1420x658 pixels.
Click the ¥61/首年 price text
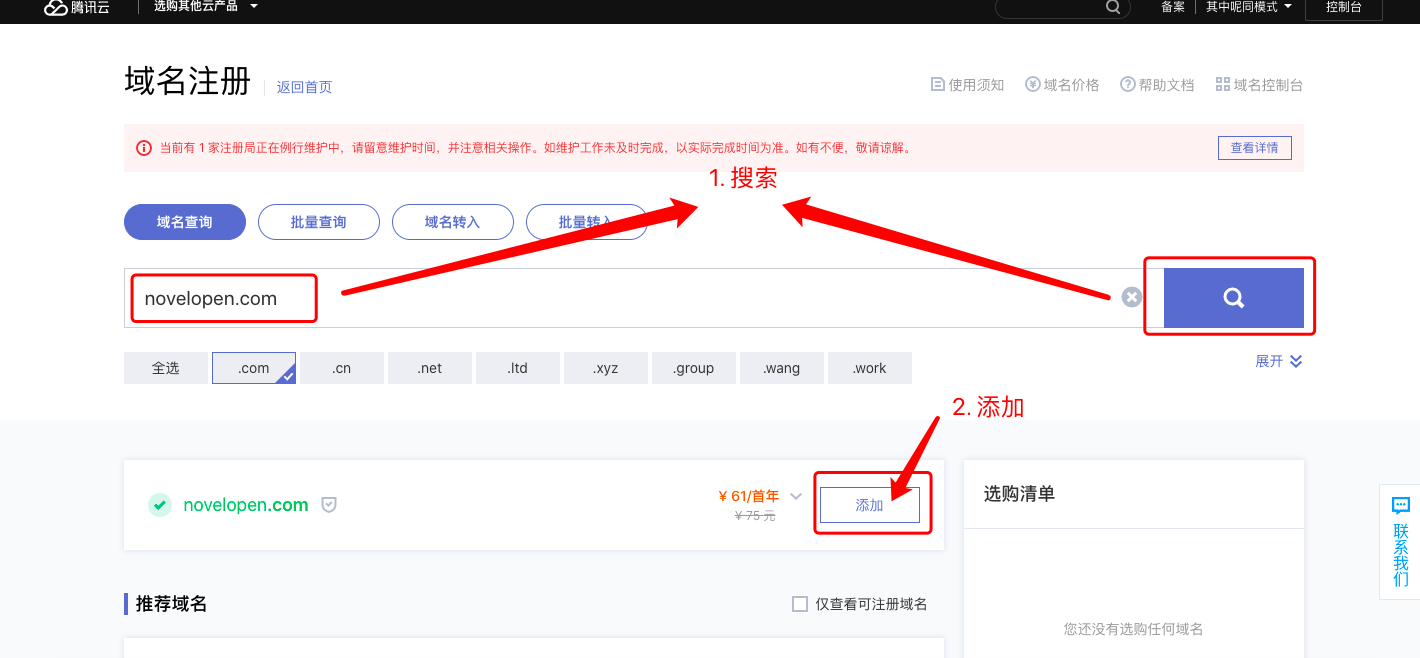[749, 496]
